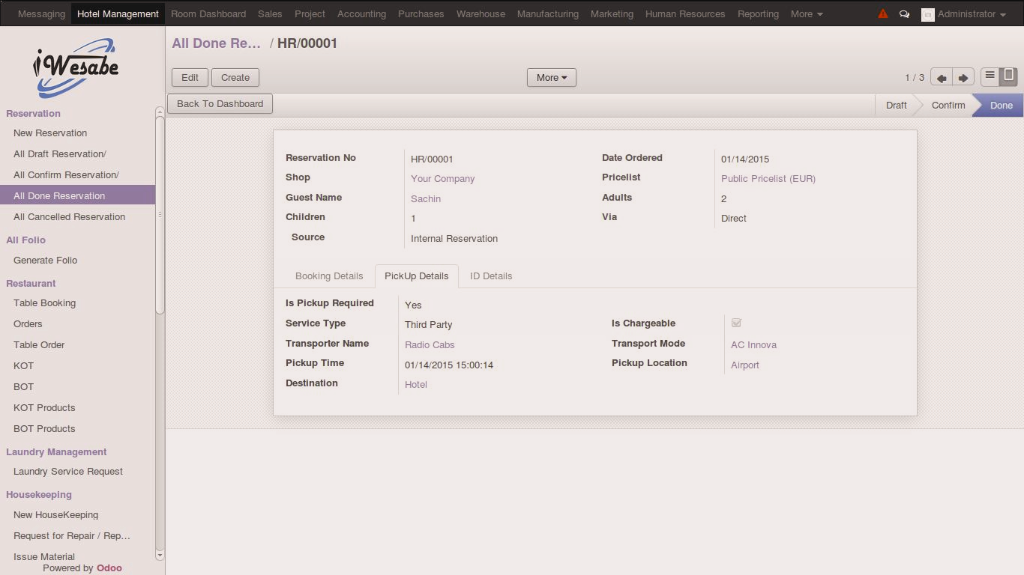Open the Room Dashboard menu
Screen dimensions: 1024x575
click(208, 14)
